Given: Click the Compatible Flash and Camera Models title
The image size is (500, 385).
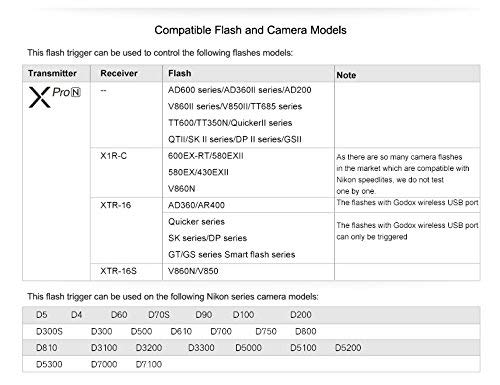Looking at the screenshot, I should 250,30.
